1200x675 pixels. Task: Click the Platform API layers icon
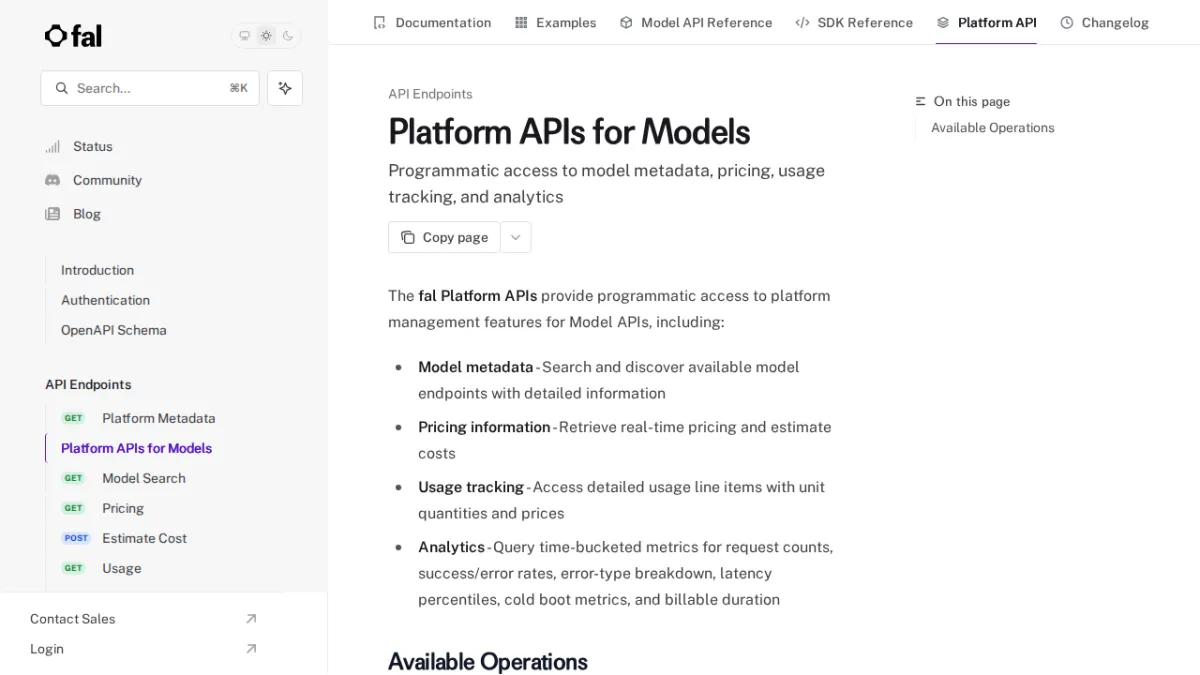pyautogui.click(x=943, y=22)
